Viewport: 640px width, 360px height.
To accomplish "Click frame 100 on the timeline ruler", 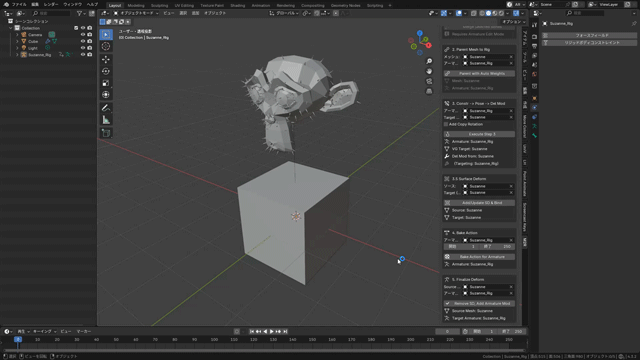I will tap(214, 340).
